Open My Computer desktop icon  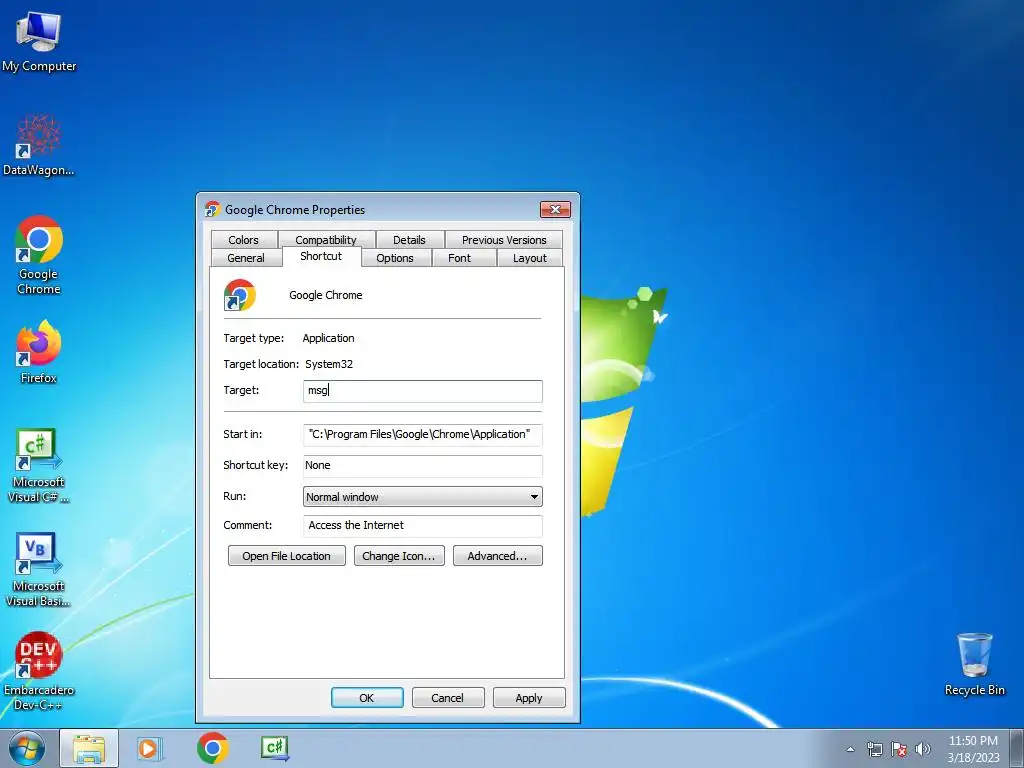pyautogui.click(x=39, y=40)
